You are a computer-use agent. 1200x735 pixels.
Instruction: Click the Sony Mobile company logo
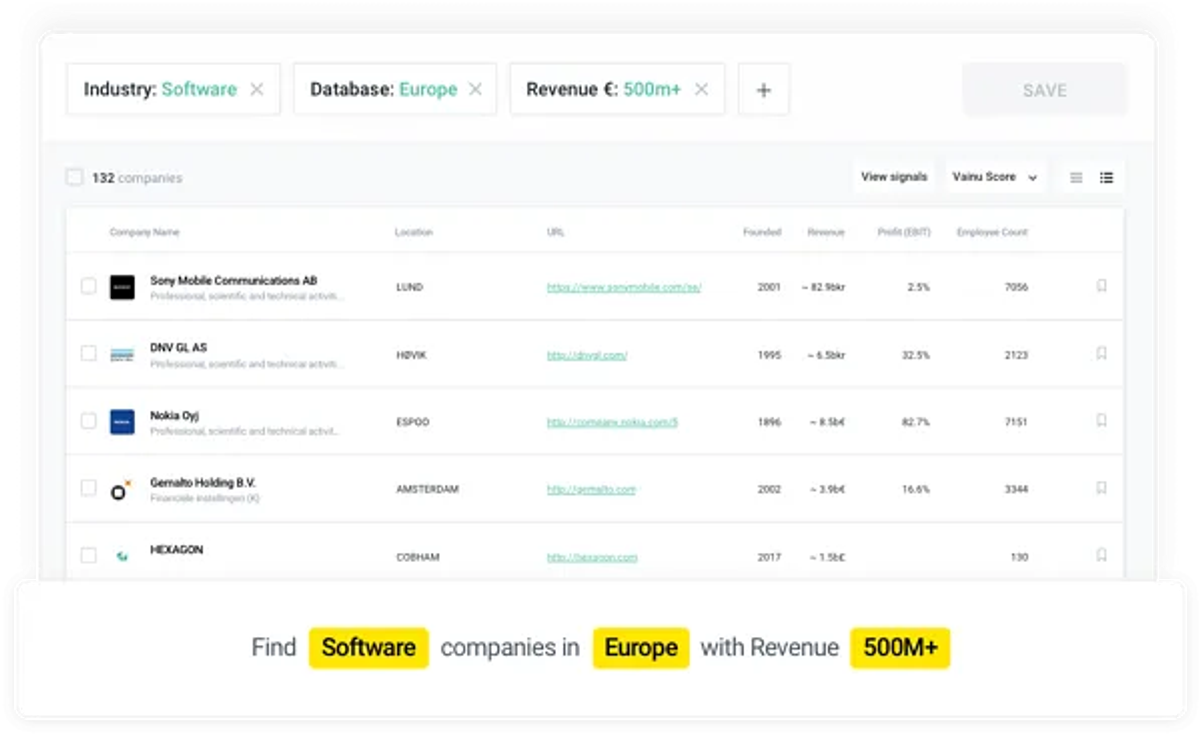pyautogui.click(x=122, y=287)
